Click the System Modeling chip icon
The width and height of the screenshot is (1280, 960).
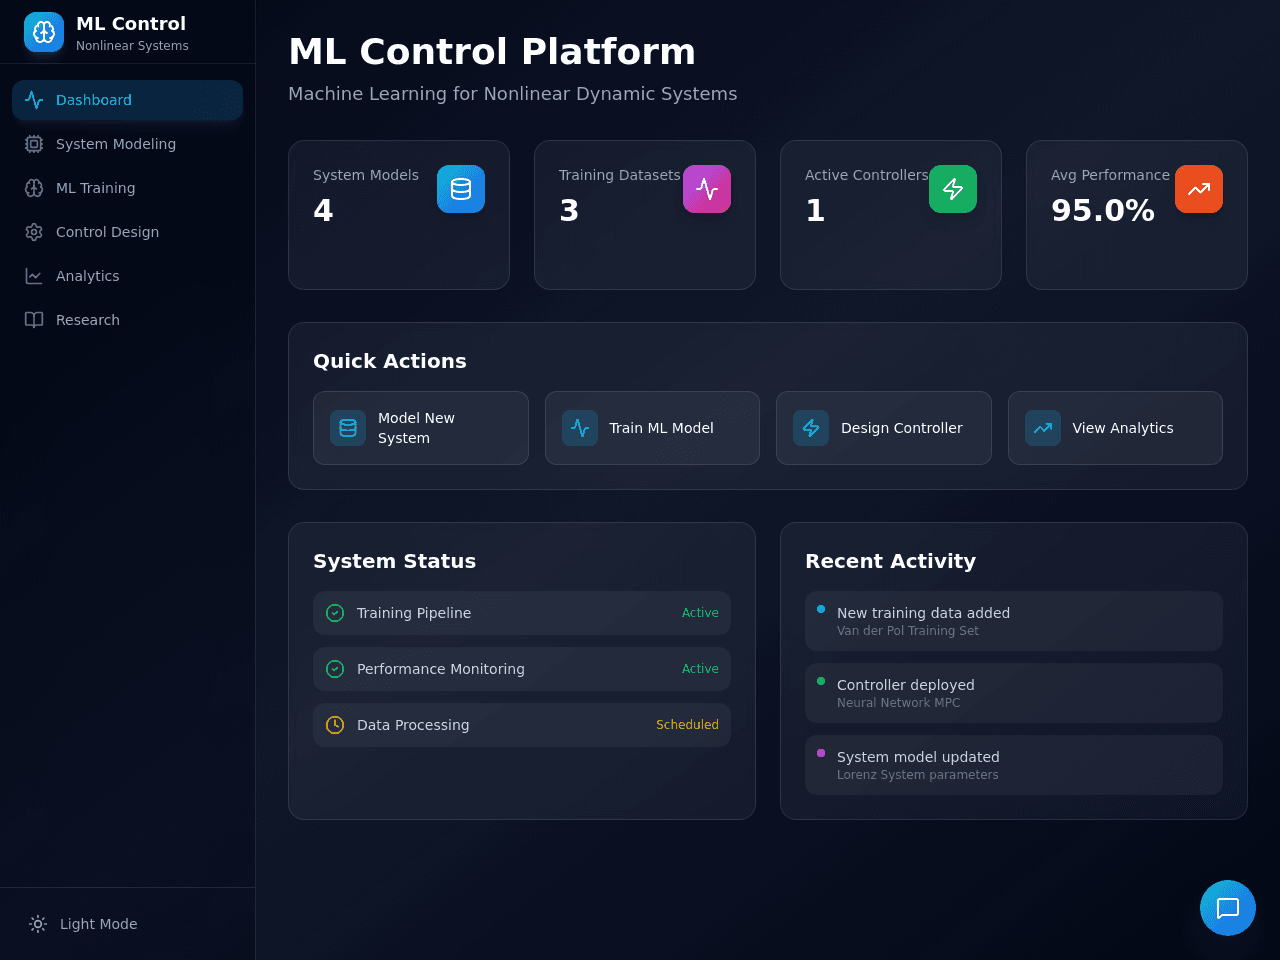[34, 144]
